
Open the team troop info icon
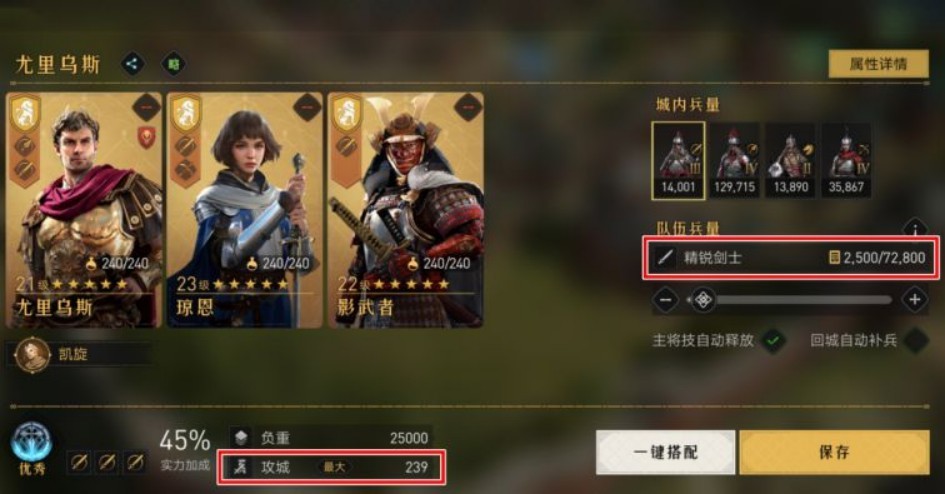pos(915,229)
